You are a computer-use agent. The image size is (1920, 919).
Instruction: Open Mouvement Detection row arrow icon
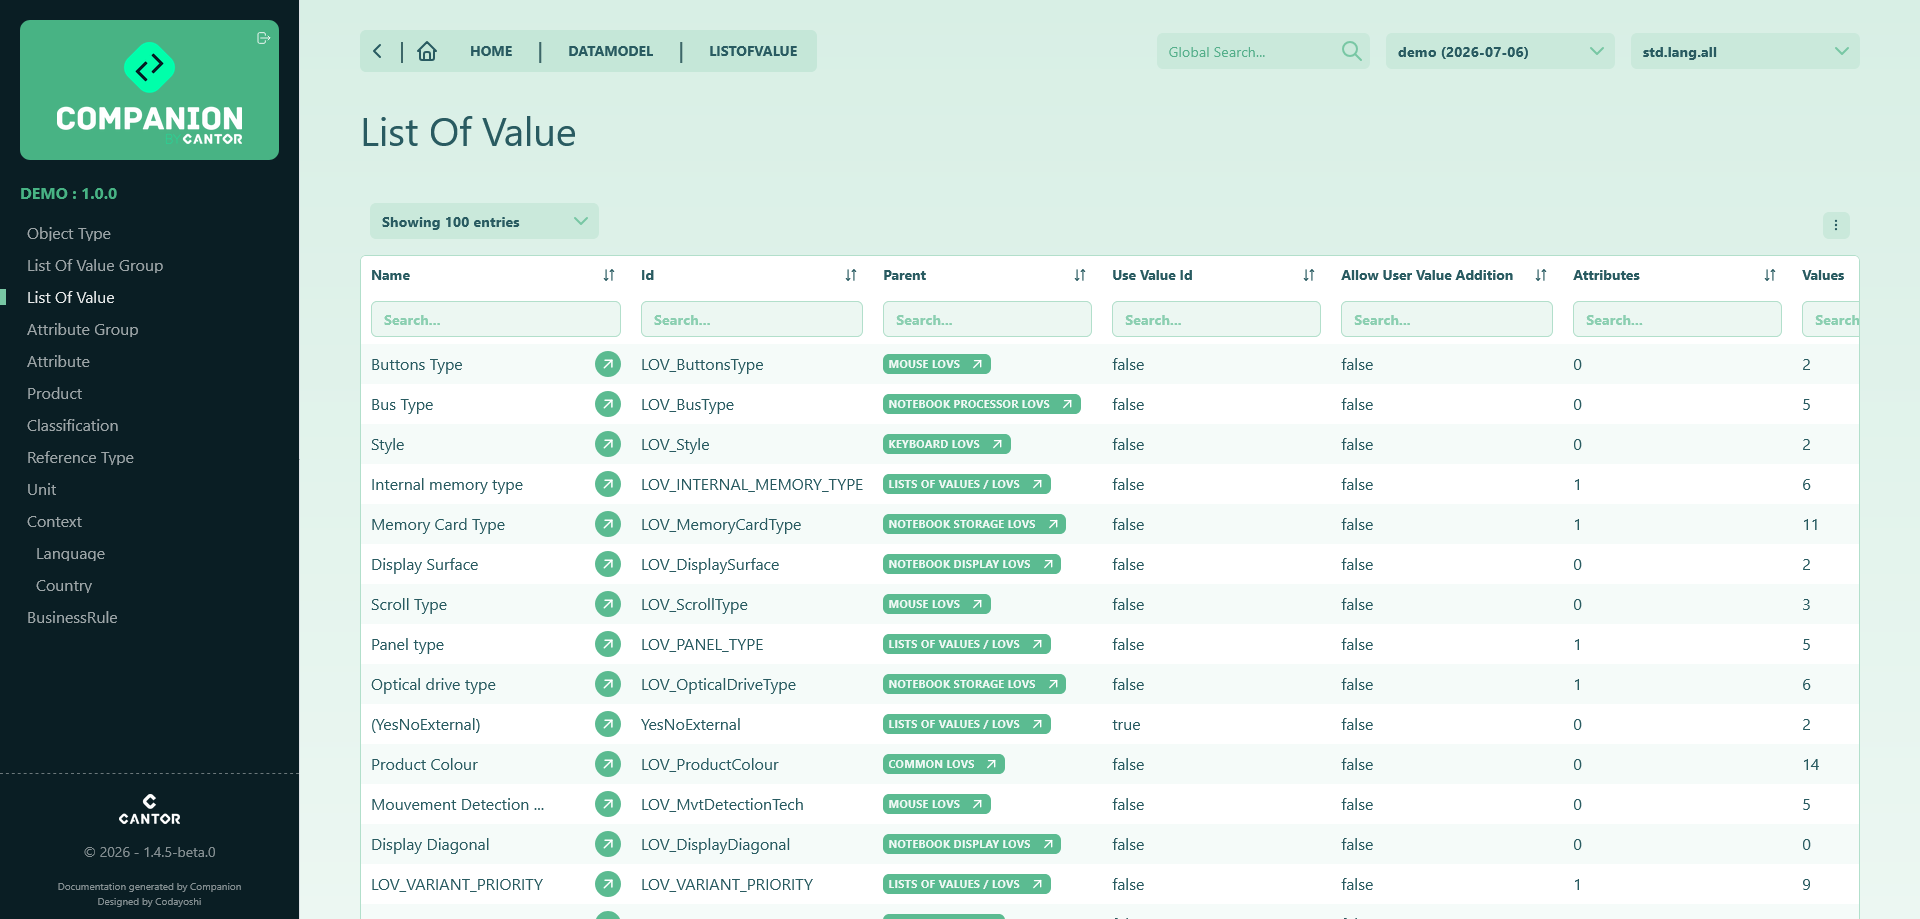pos(608,804)
